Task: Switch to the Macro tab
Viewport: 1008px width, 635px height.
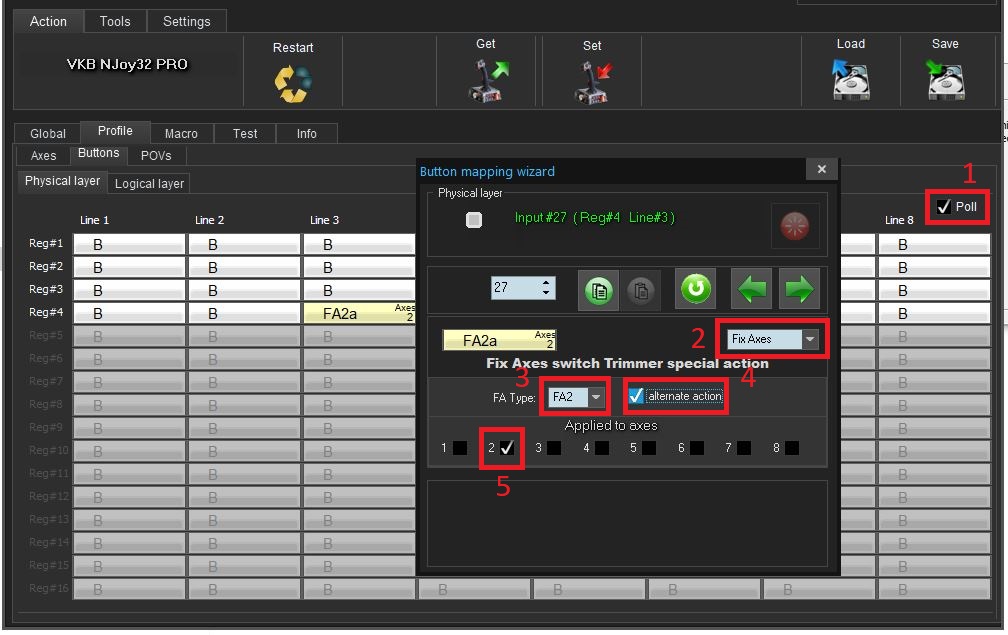Action: pyautogui.click(x=181, y=133)
